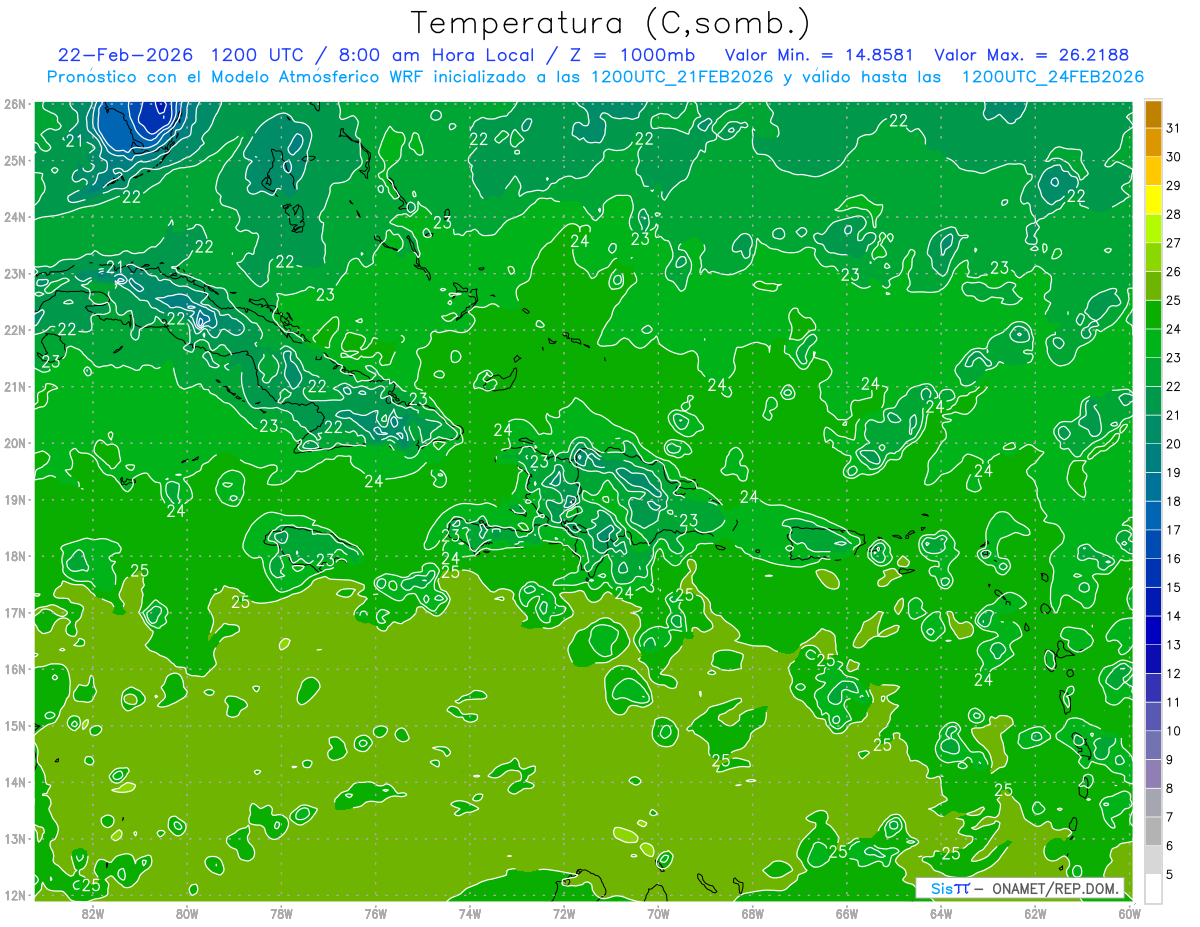
Task: Click the latitude label 18N
Action: point(14,556)
